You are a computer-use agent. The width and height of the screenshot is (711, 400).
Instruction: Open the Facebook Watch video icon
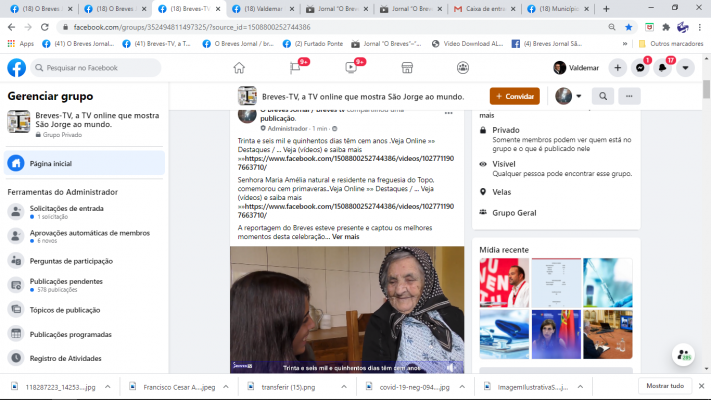[x=351, y=68]
